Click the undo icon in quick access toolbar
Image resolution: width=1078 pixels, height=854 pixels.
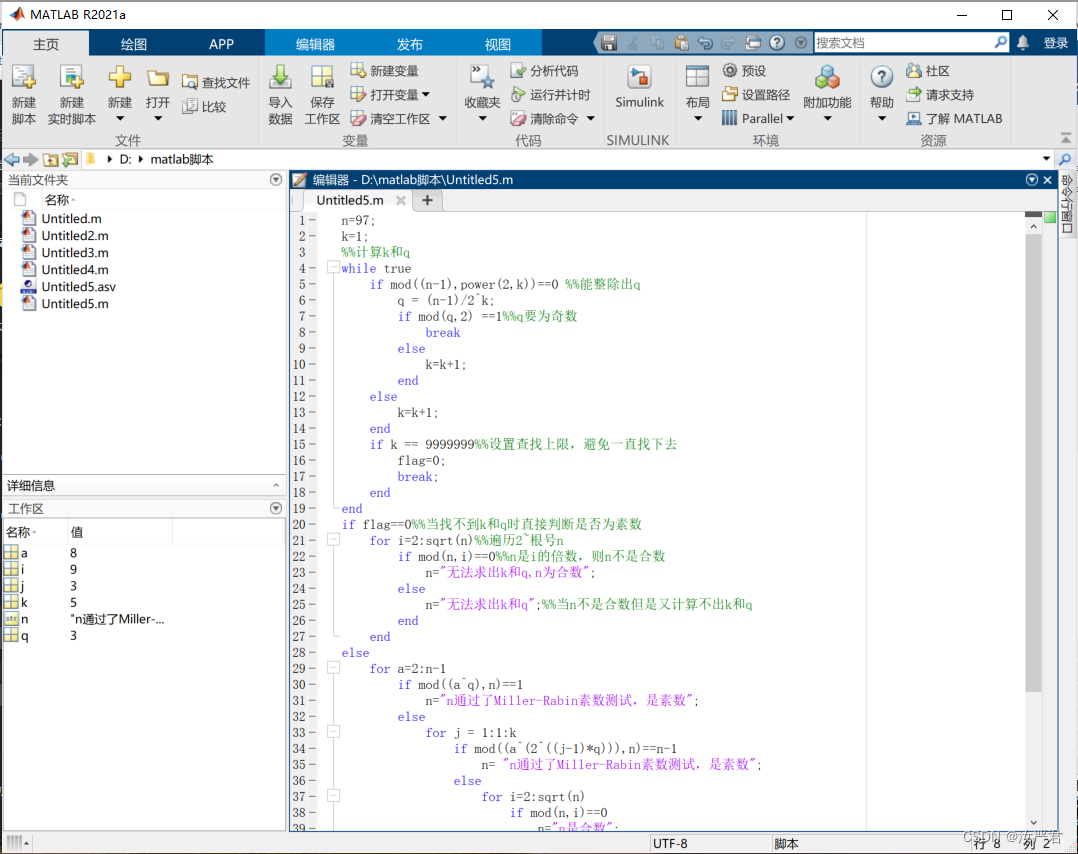tap(705, 43)
